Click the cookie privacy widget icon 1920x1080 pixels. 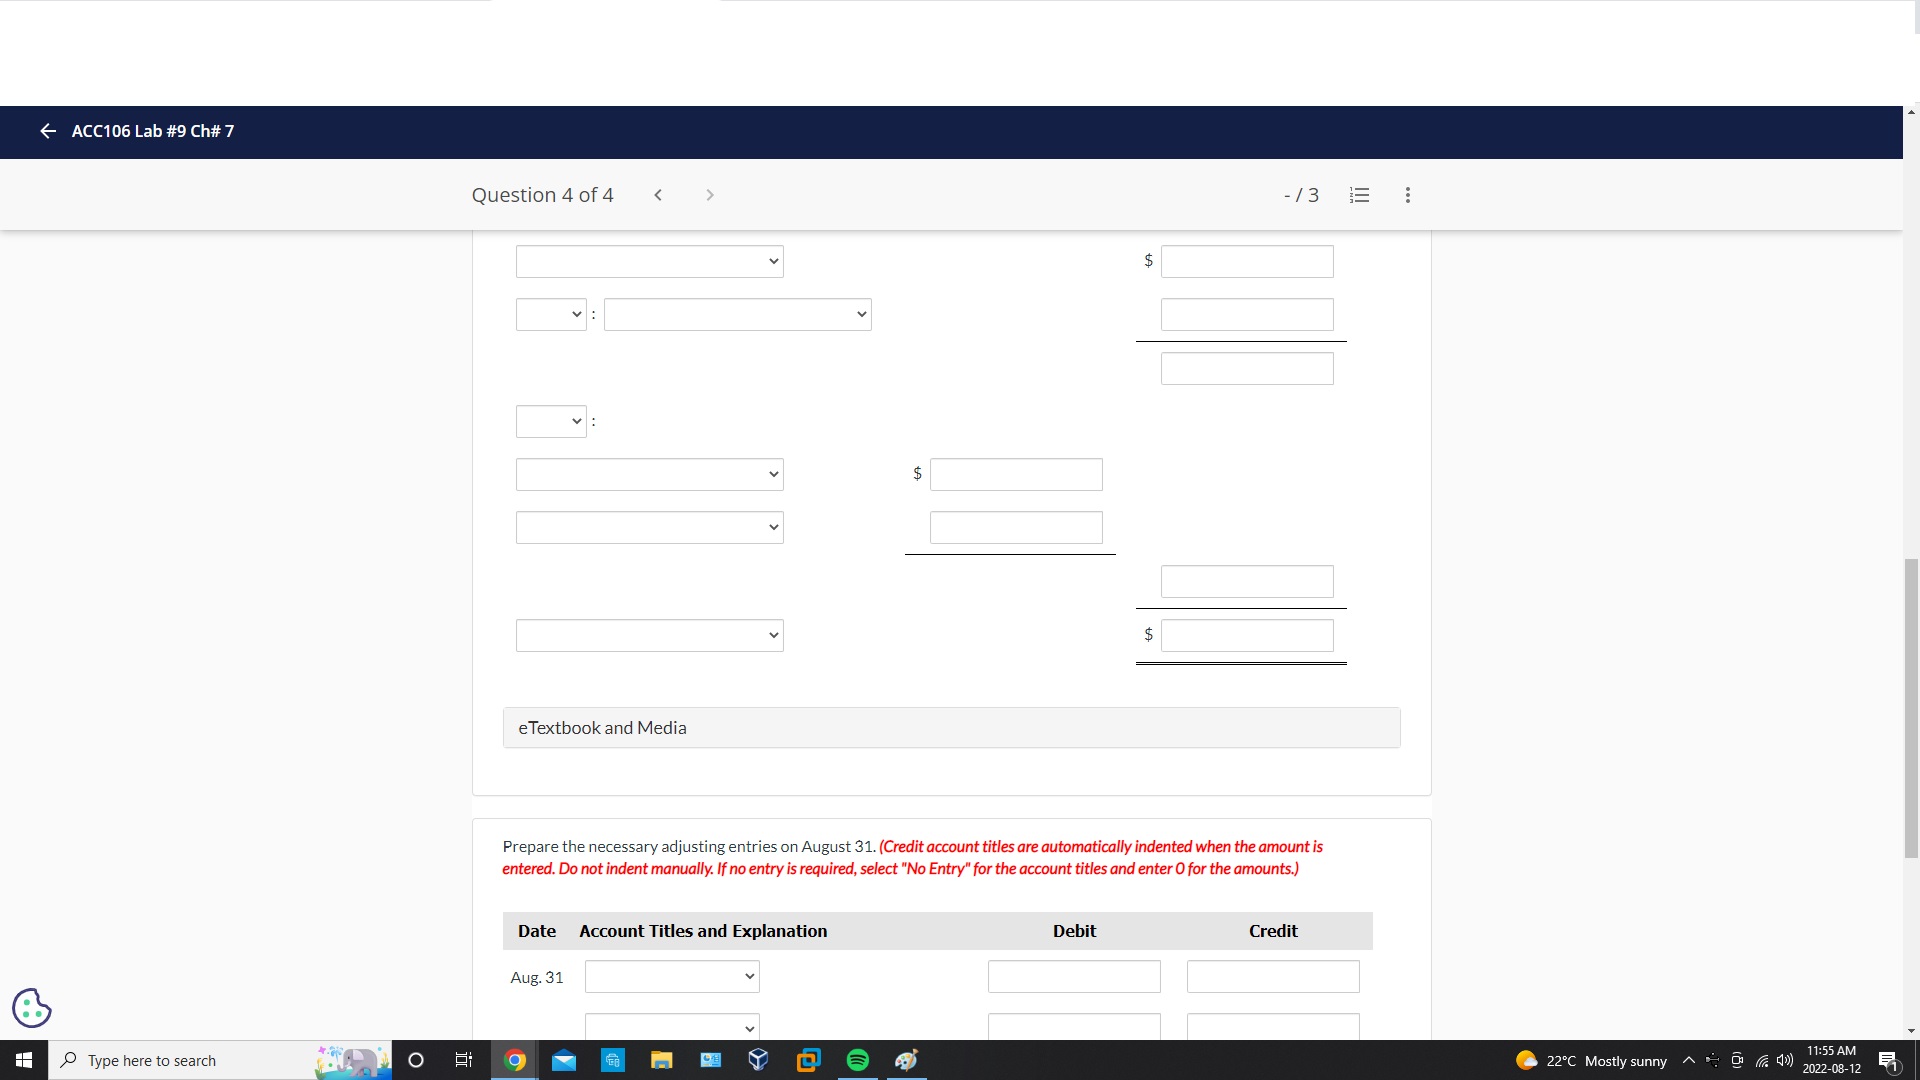(x=31, y=1008)
